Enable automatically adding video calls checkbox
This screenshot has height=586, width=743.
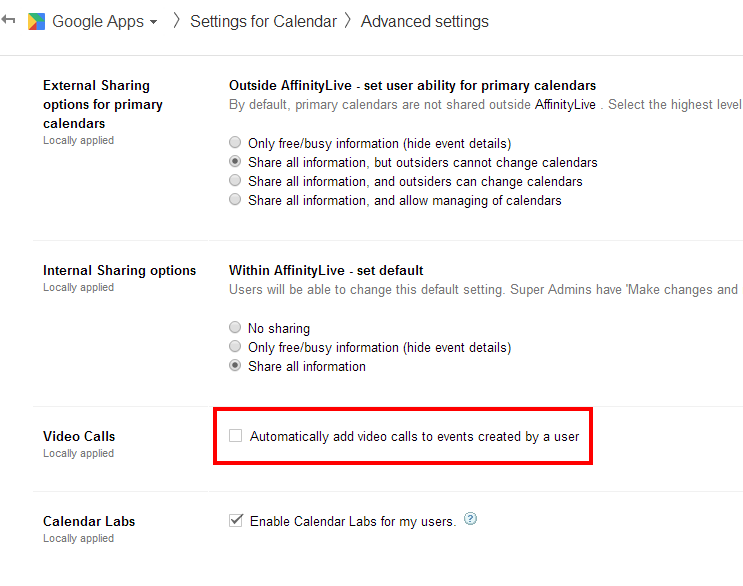[x=236, y=436]
